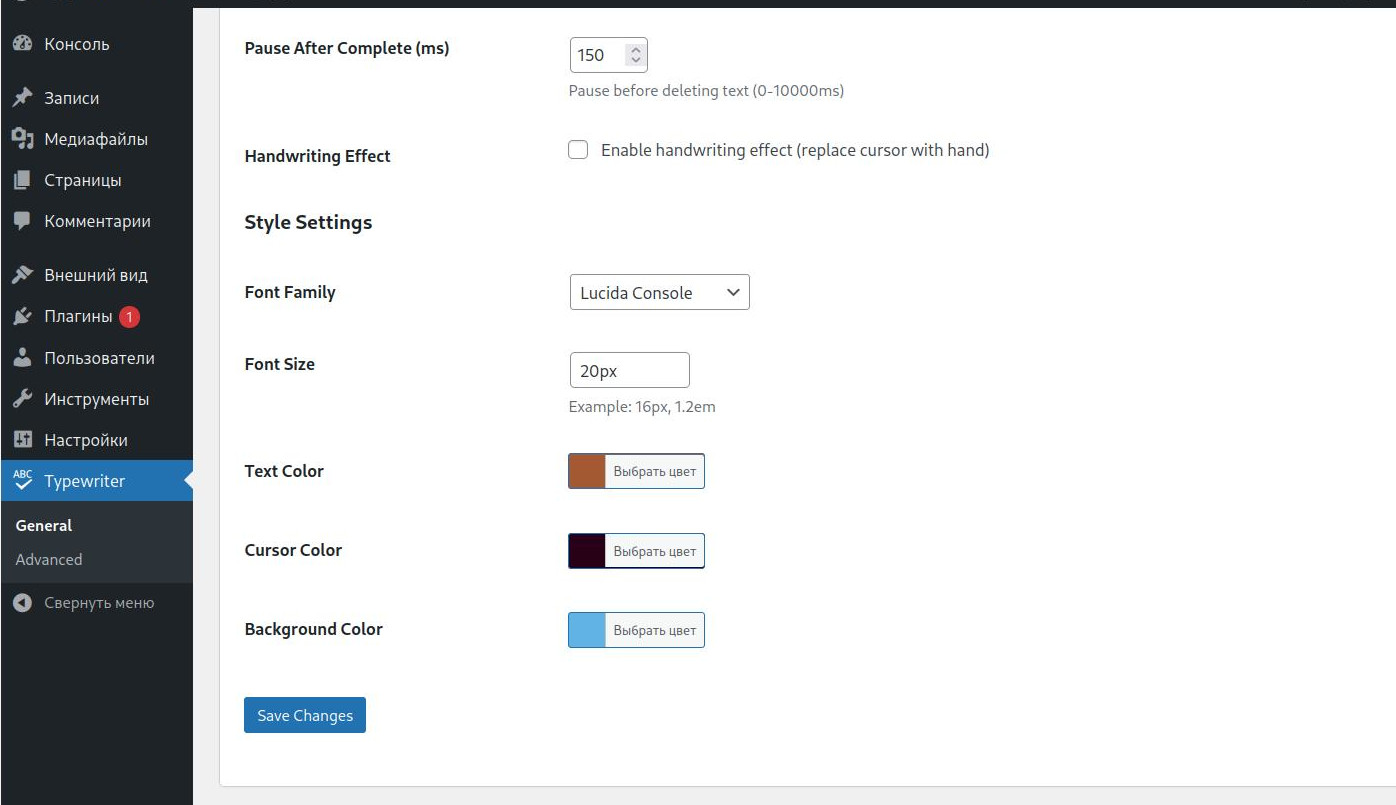The height and width of the screenshot is (805, 1396).
Task: Click the Пользователи user icon
Action: [23, 358]
